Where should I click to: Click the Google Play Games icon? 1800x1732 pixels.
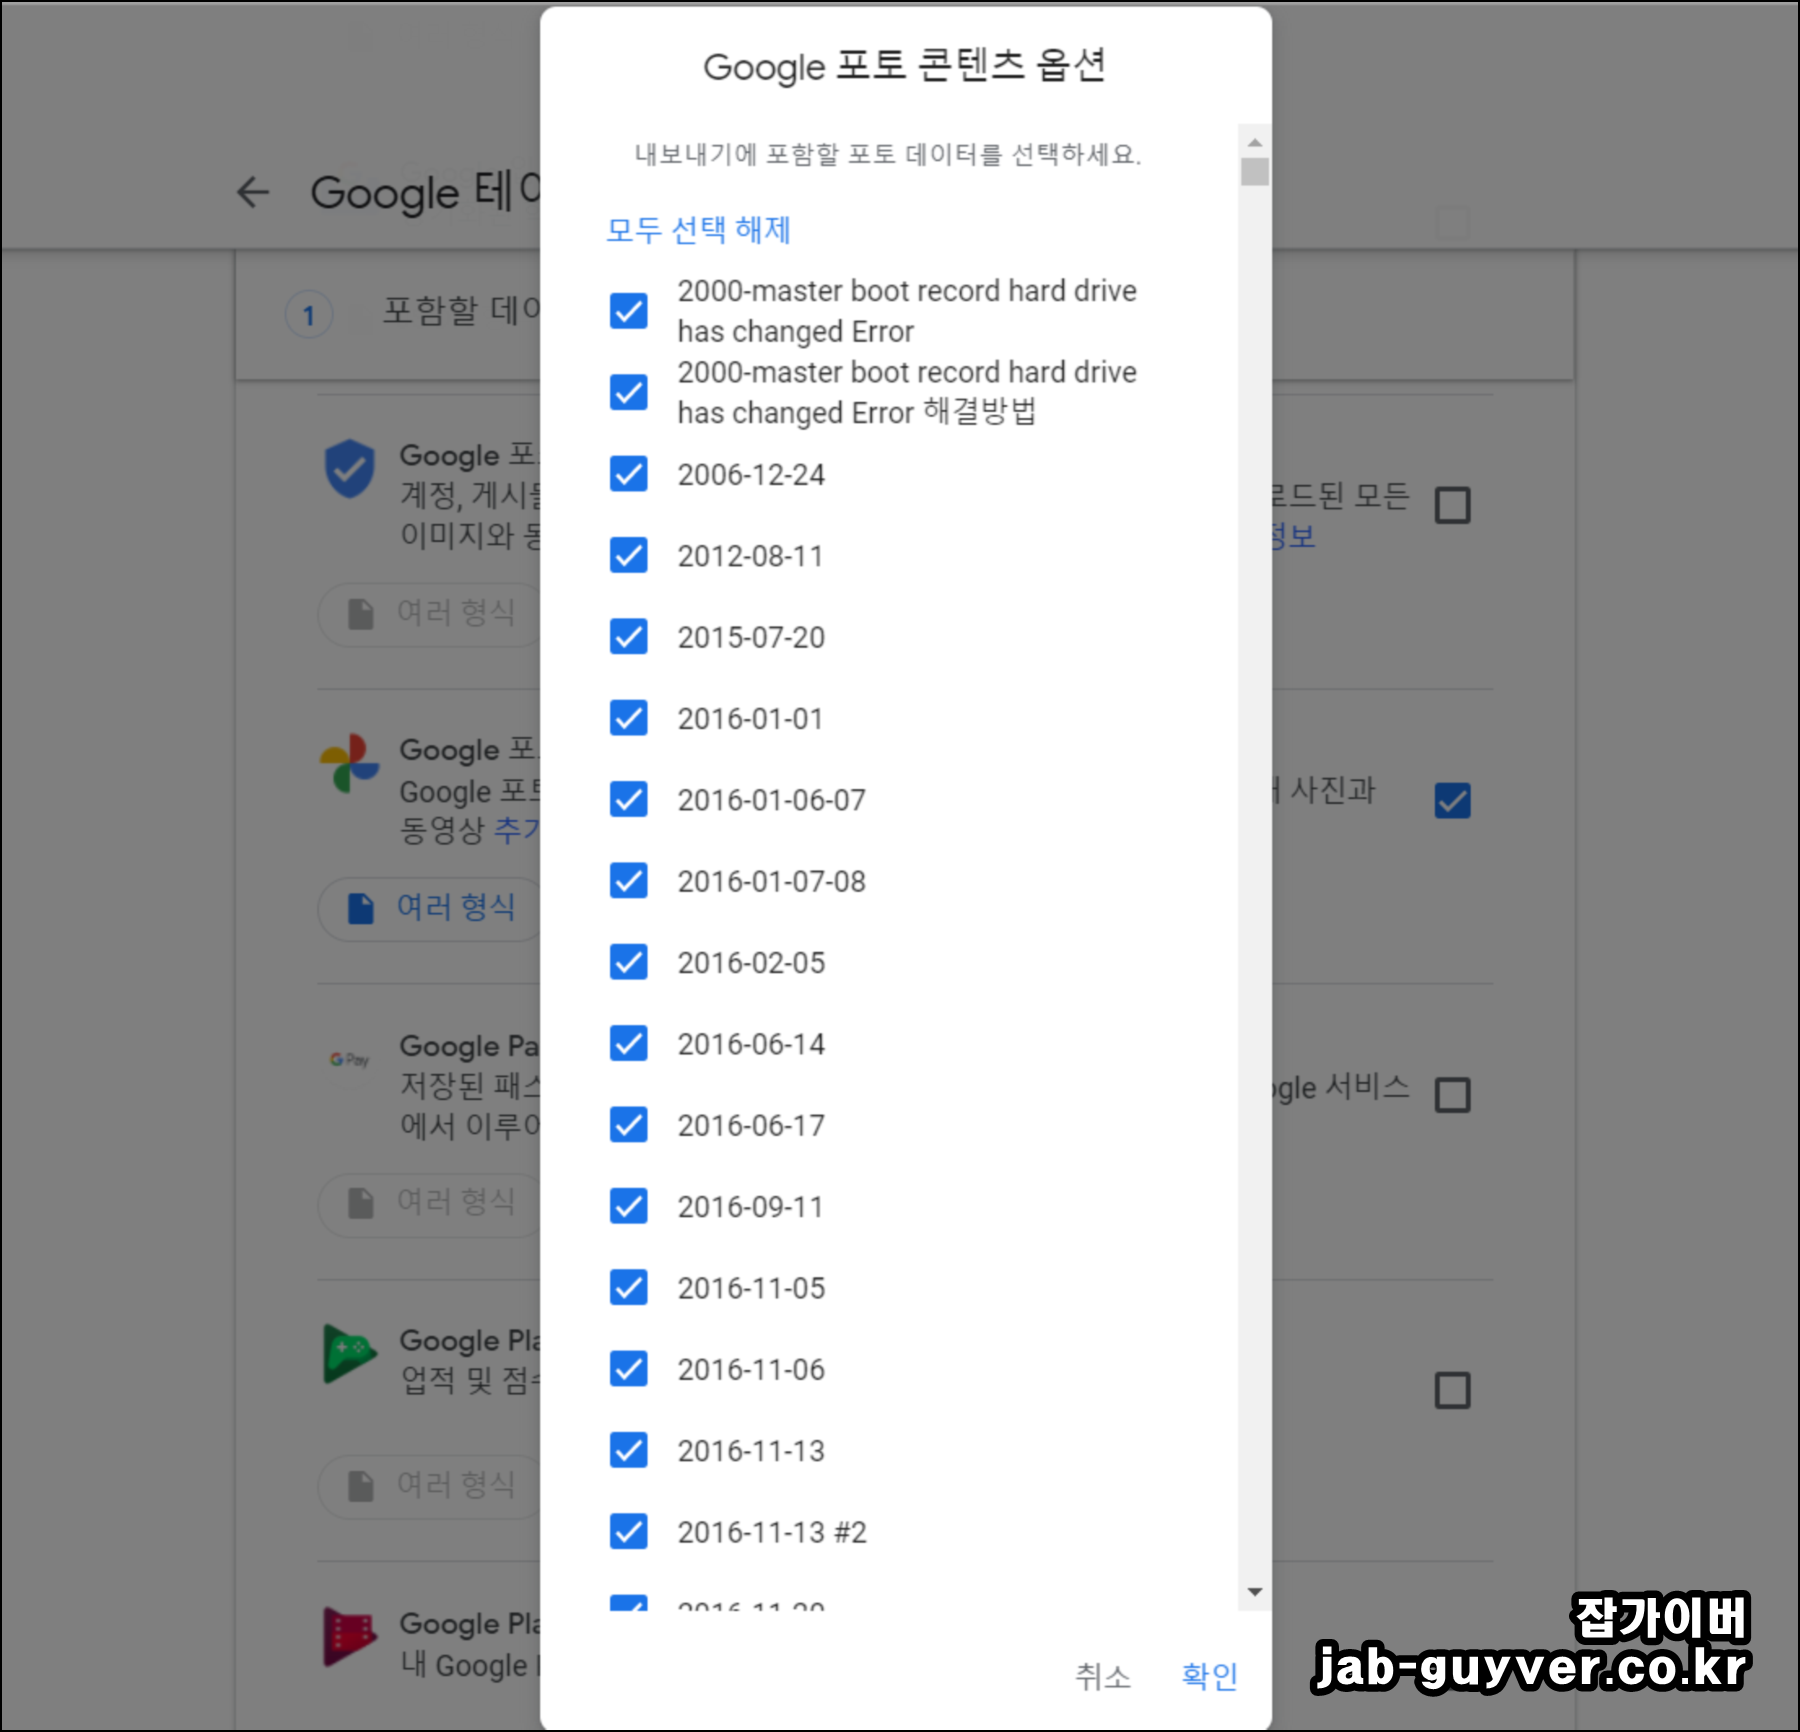[349, 1354]
